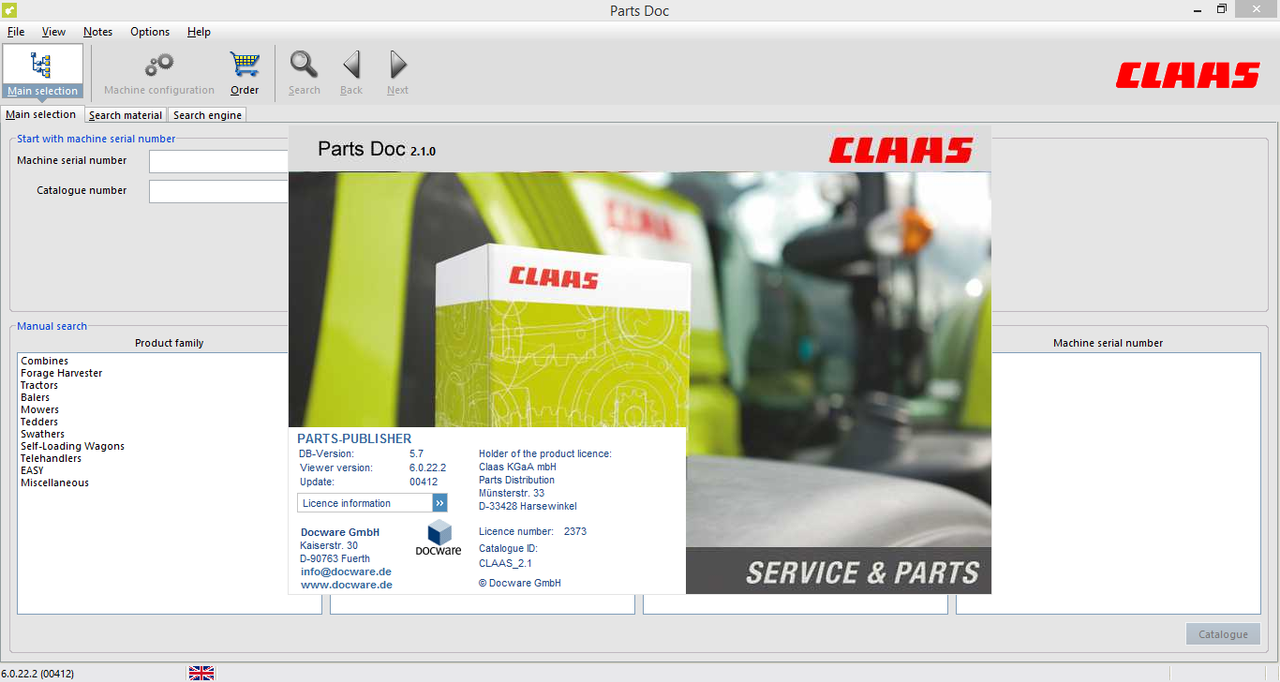Click the Licence information arrow button
This screenshot has width=1280, height=682.
tap(440, 503)
